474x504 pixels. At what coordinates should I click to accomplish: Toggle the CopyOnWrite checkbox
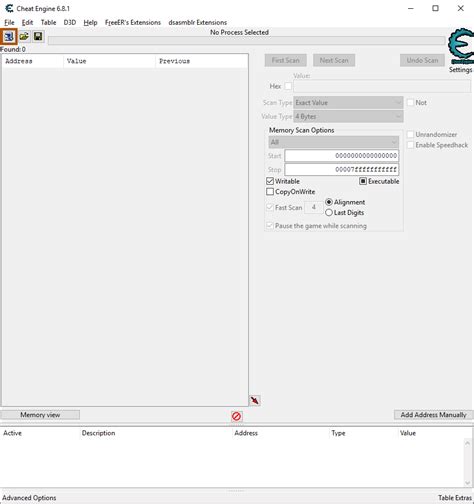click(270, 192)
